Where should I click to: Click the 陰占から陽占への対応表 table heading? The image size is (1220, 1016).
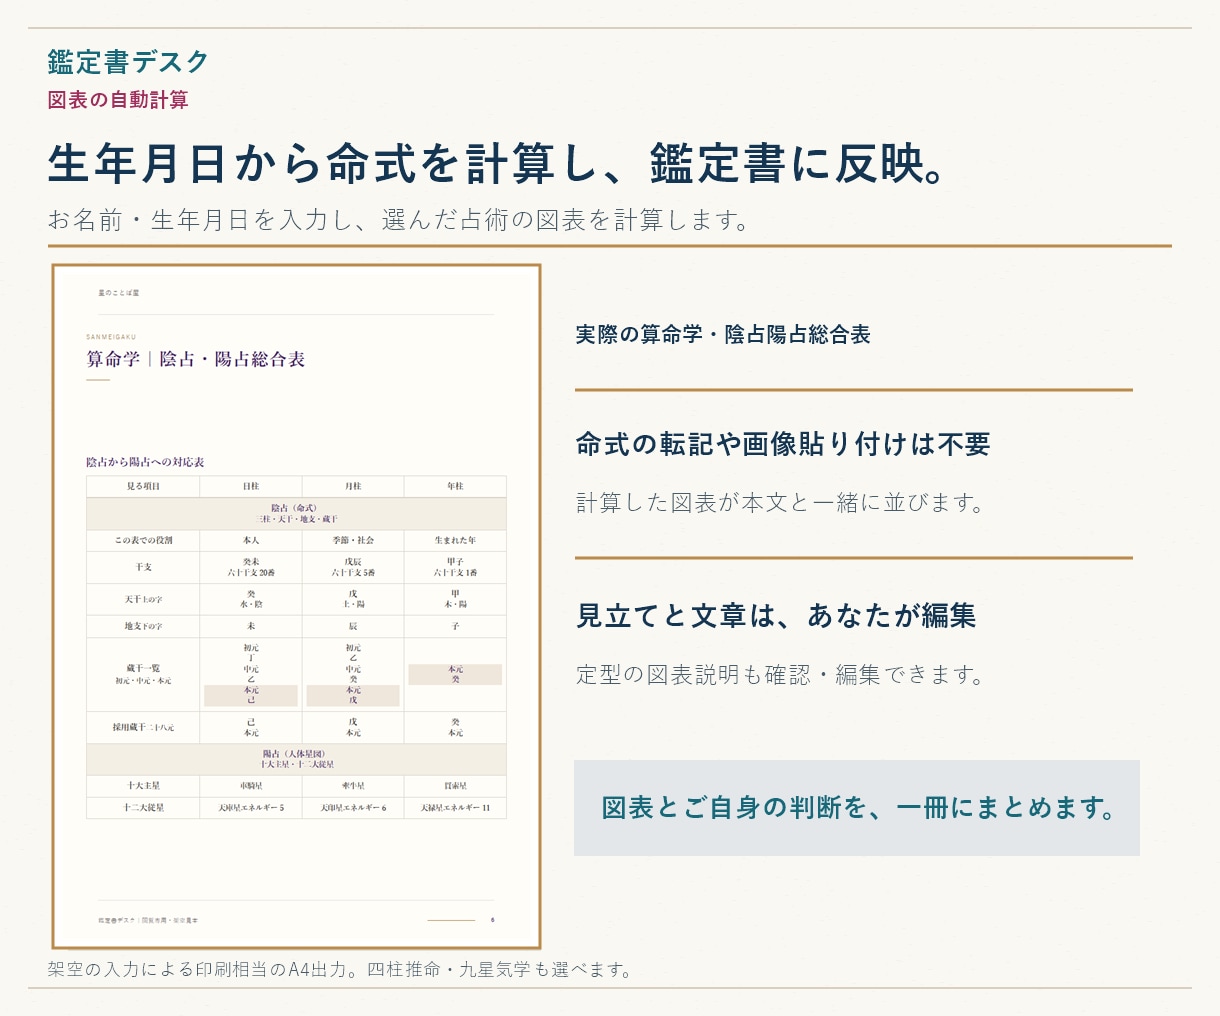click(x=145, y=462)
